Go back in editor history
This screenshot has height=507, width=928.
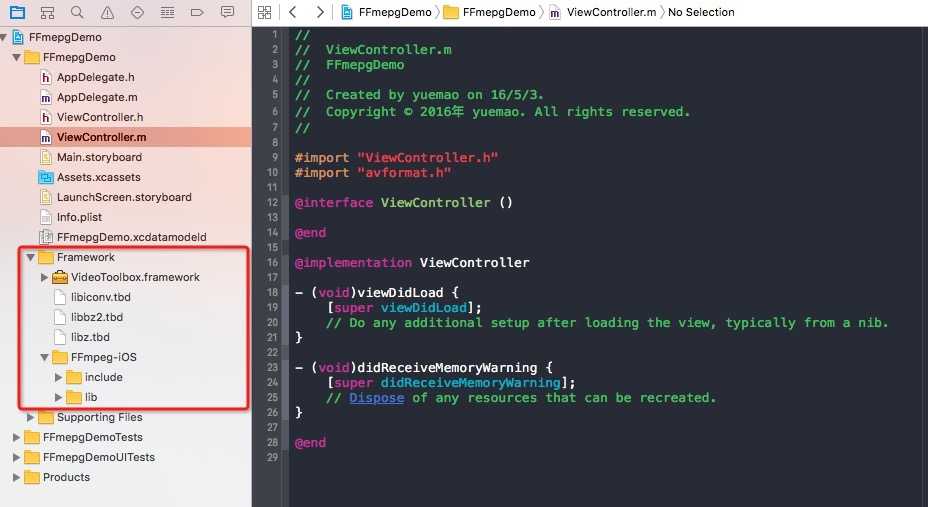pos(292,12)
